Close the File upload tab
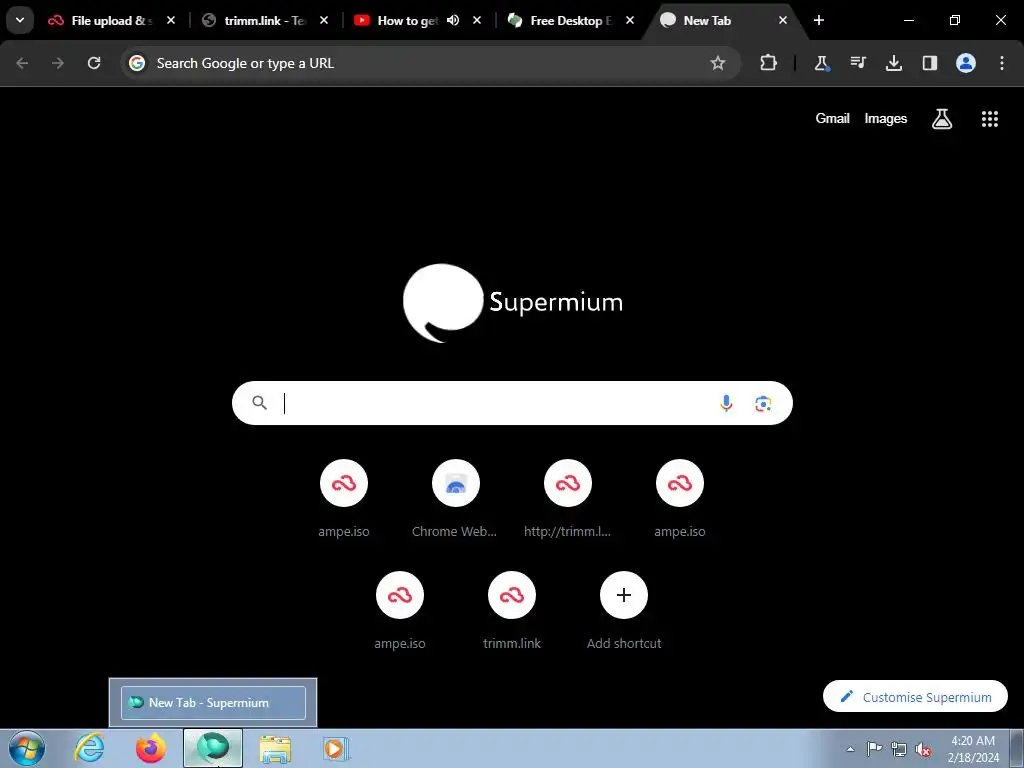 [170, 20]
